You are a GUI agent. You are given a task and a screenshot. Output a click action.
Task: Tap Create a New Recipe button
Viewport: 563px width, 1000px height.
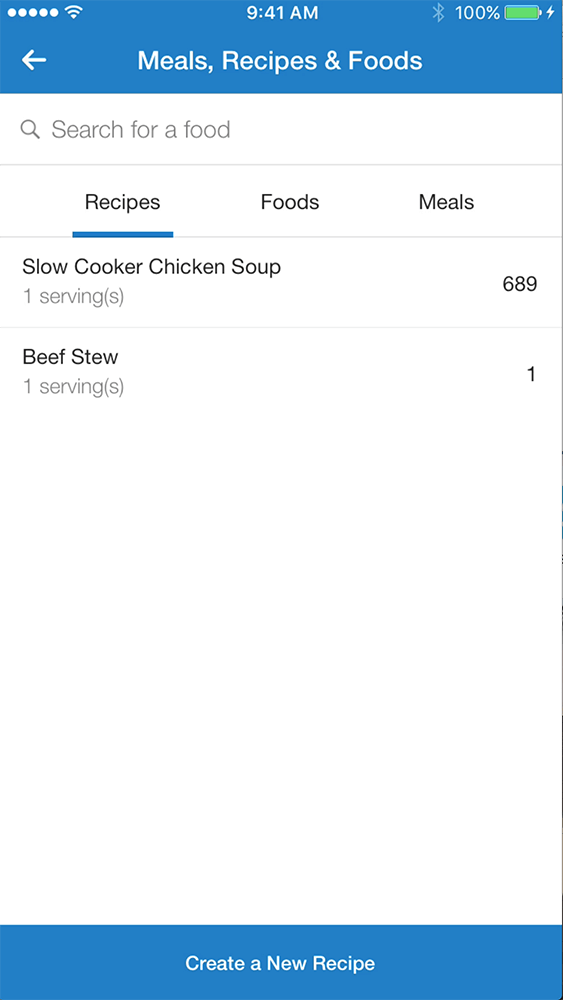coord(281,962)
